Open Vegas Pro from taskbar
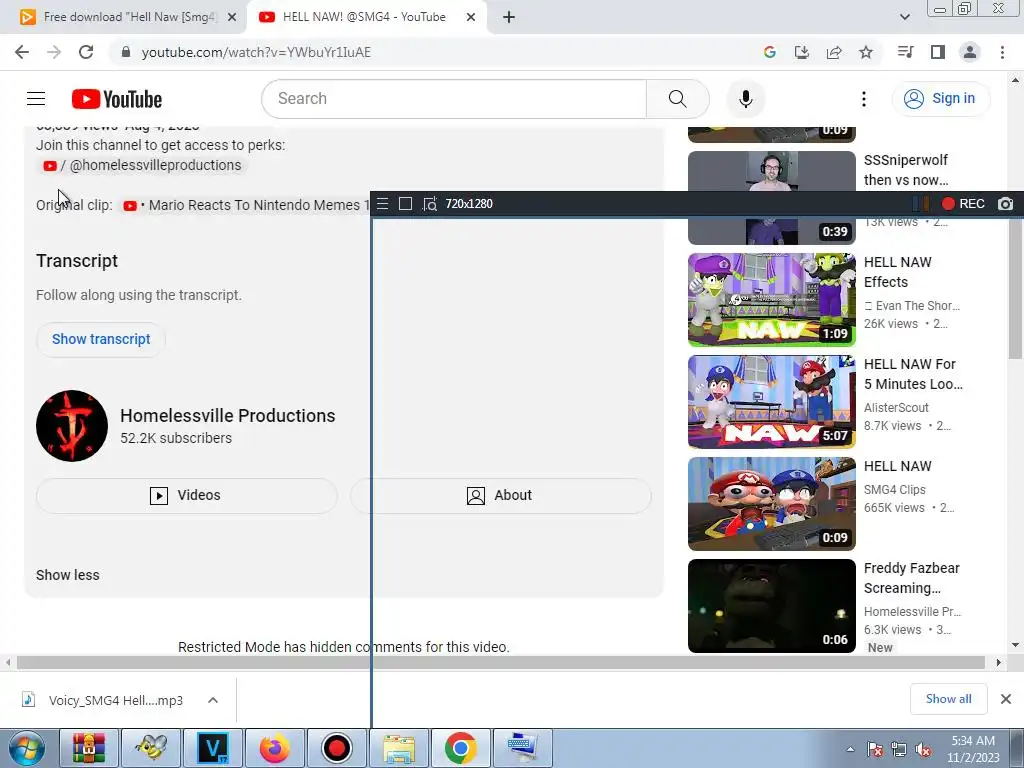This screenshot has width=1024, height=768. point(213,748)
